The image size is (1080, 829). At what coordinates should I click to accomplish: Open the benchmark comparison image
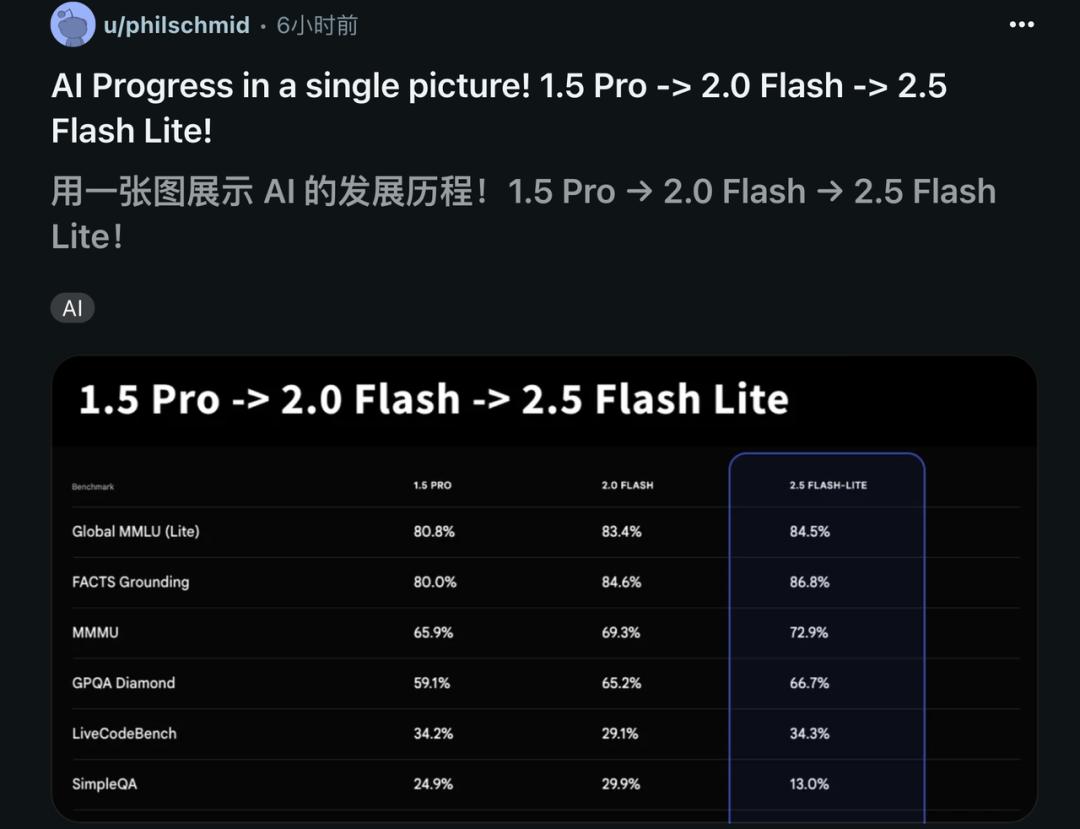pyautogui.click(x=544, y=589)
